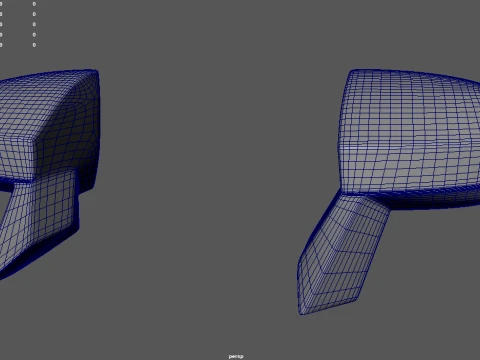This screenshot has width=480, height=360.
Task: Click the persp camera label
Action: [236, 356]
